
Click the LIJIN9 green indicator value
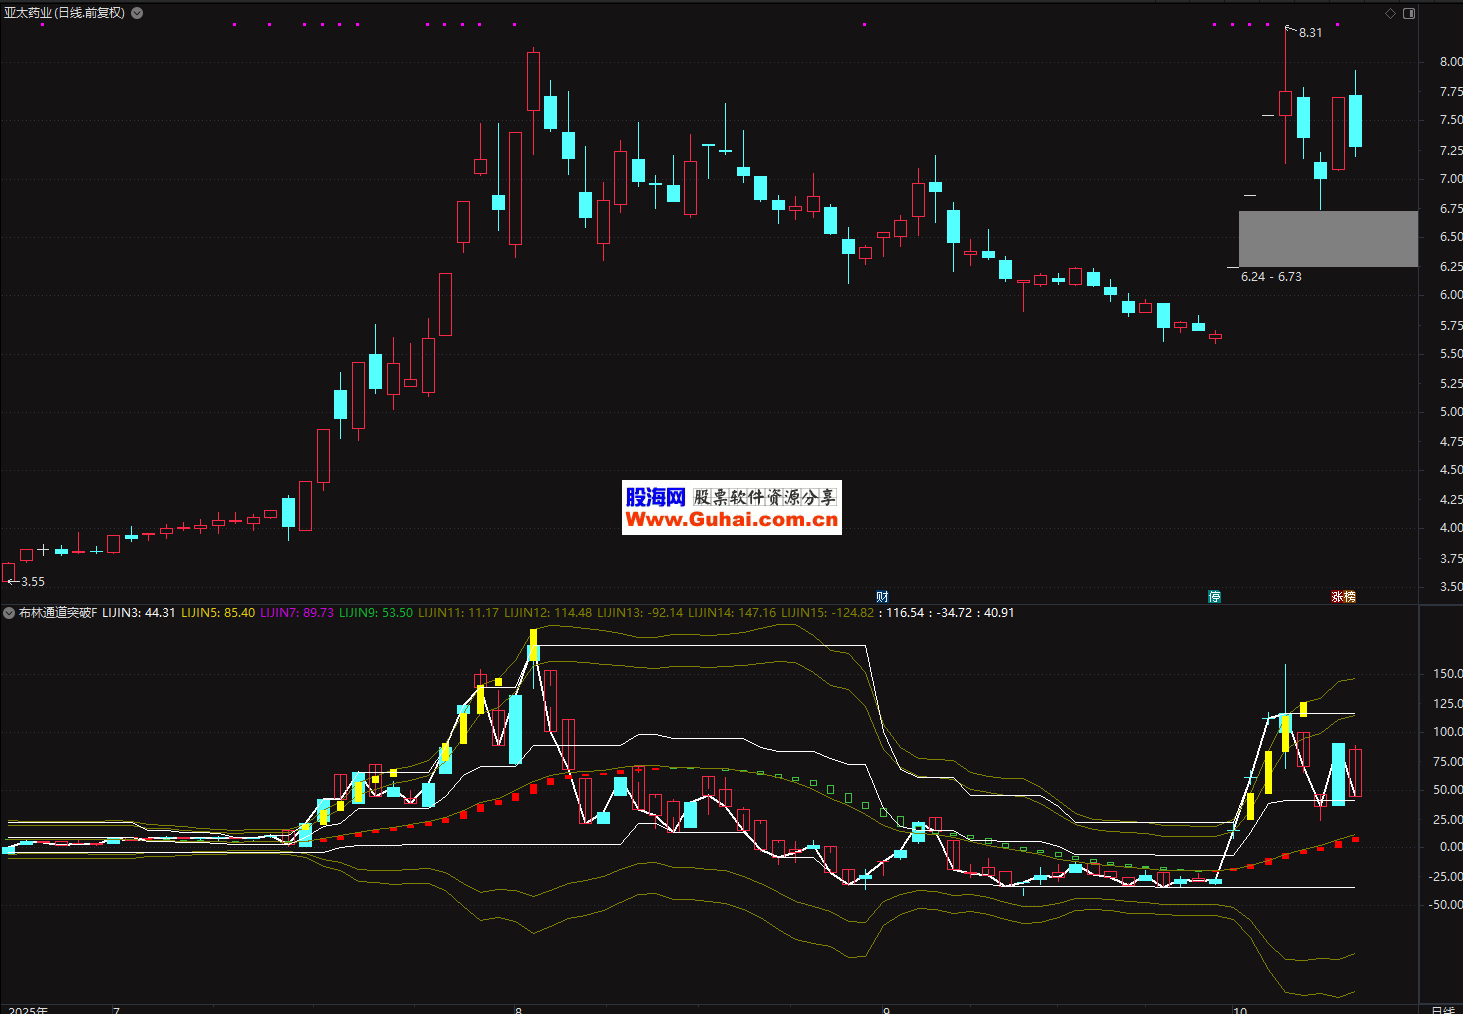click(376, 613)
